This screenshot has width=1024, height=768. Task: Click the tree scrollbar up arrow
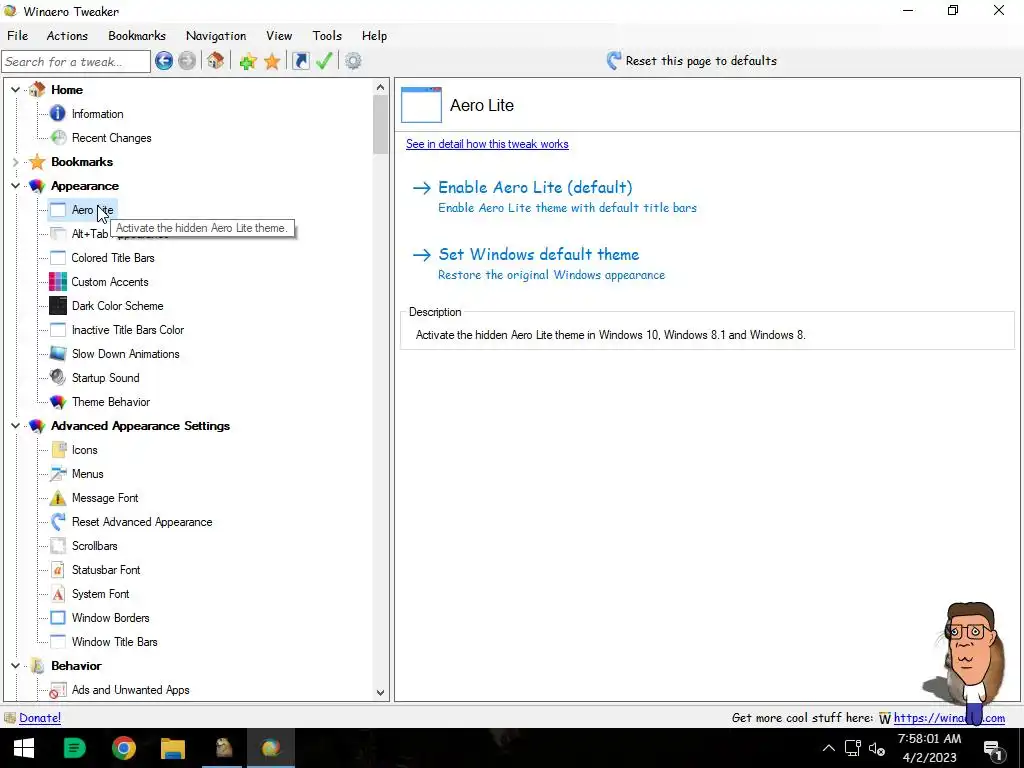(x=381, y=88)
